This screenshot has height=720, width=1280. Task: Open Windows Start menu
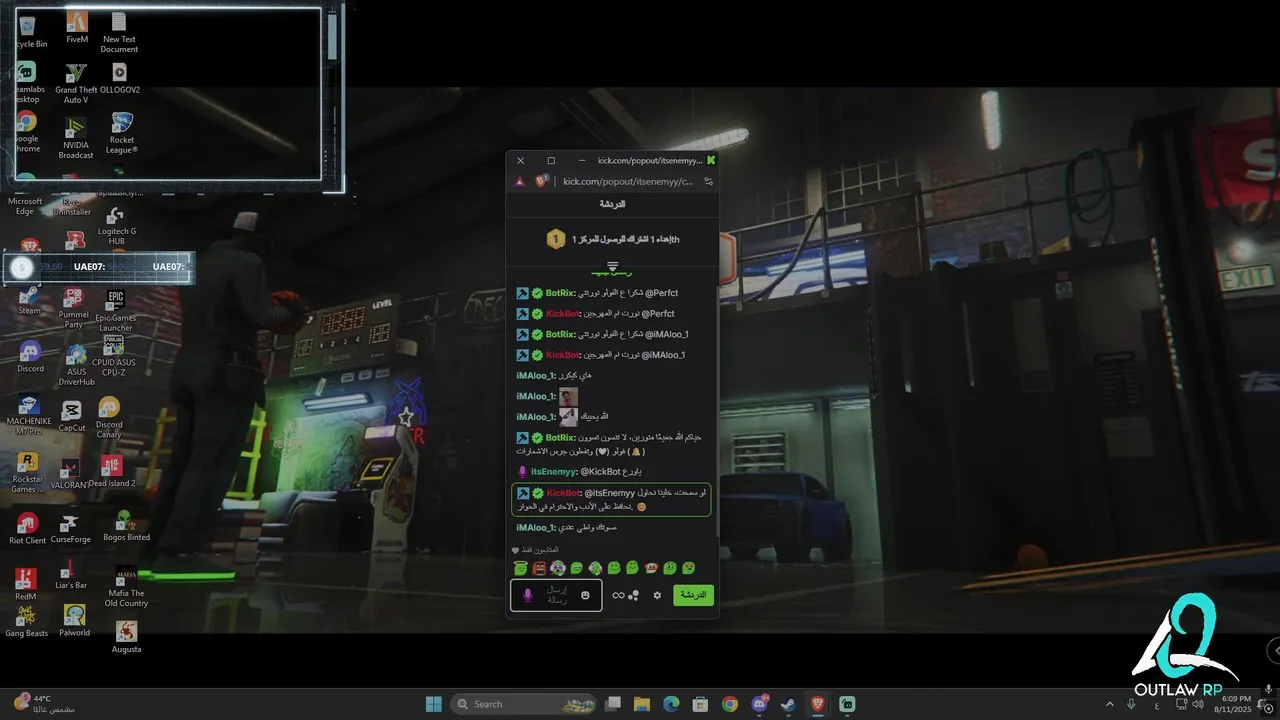(x=434, y=704)
